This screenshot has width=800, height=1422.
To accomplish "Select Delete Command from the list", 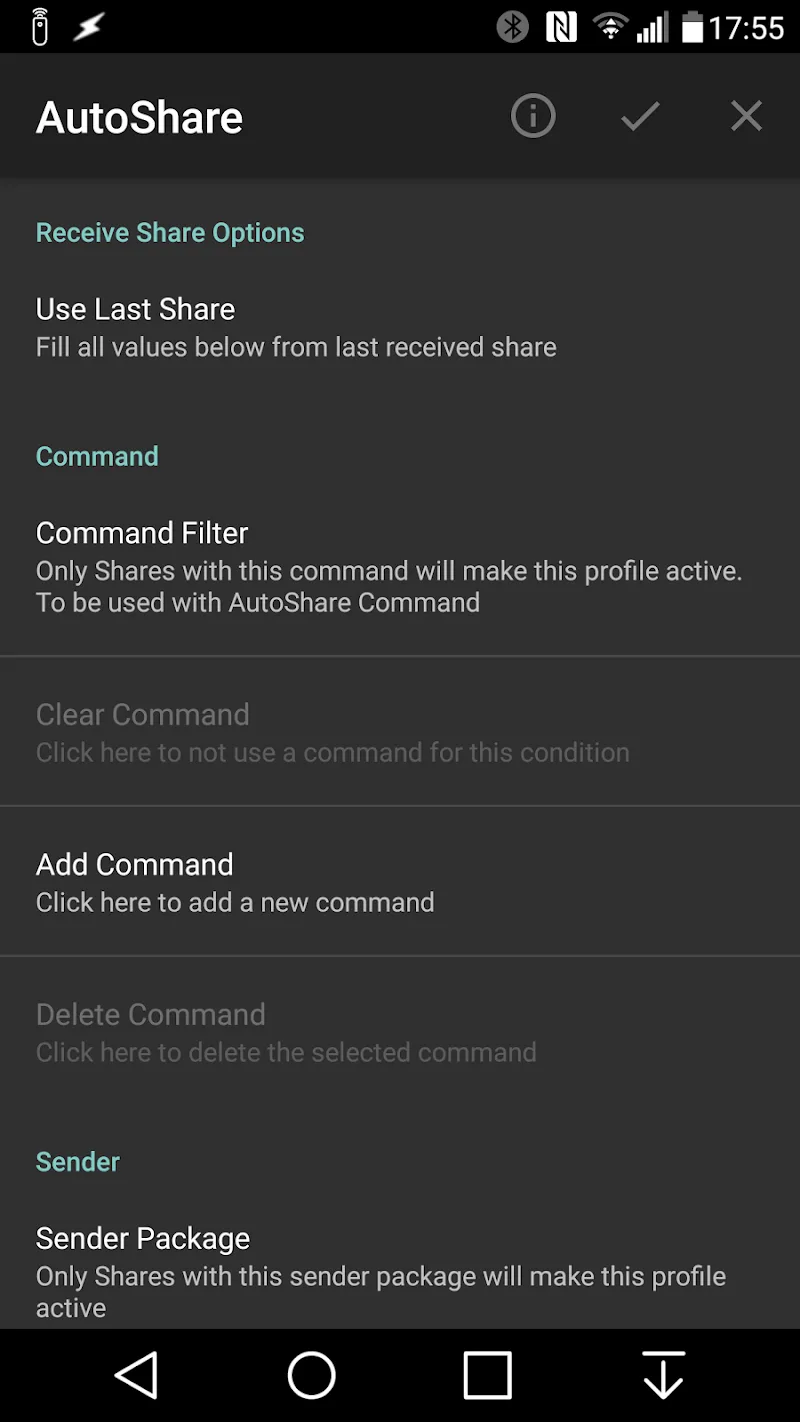I will [x=286, y=1030].
